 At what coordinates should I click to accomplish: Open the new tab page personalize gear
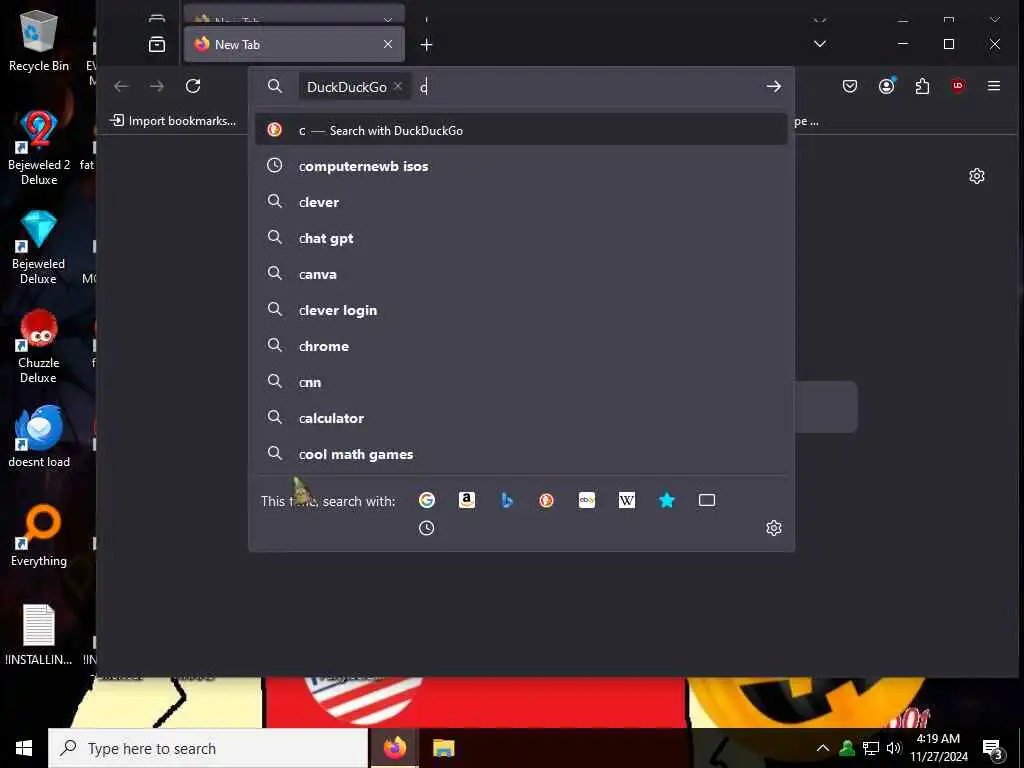click(x=976, y=176)
